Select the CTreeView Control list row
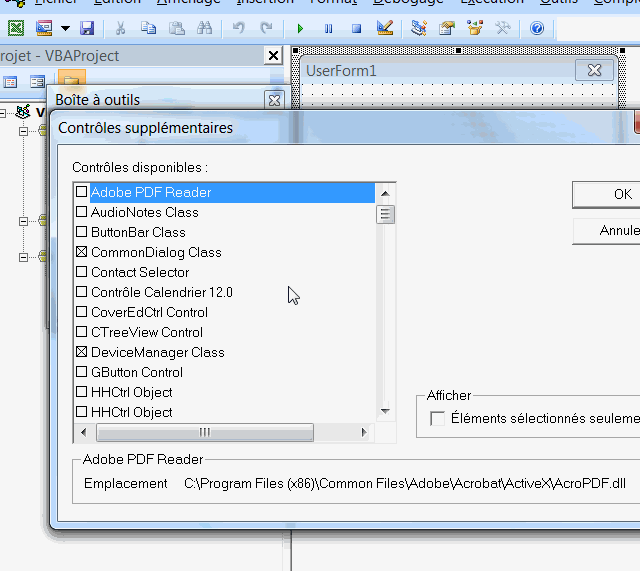Viewport: 640px width, 571px height. (x=224, y=332)
